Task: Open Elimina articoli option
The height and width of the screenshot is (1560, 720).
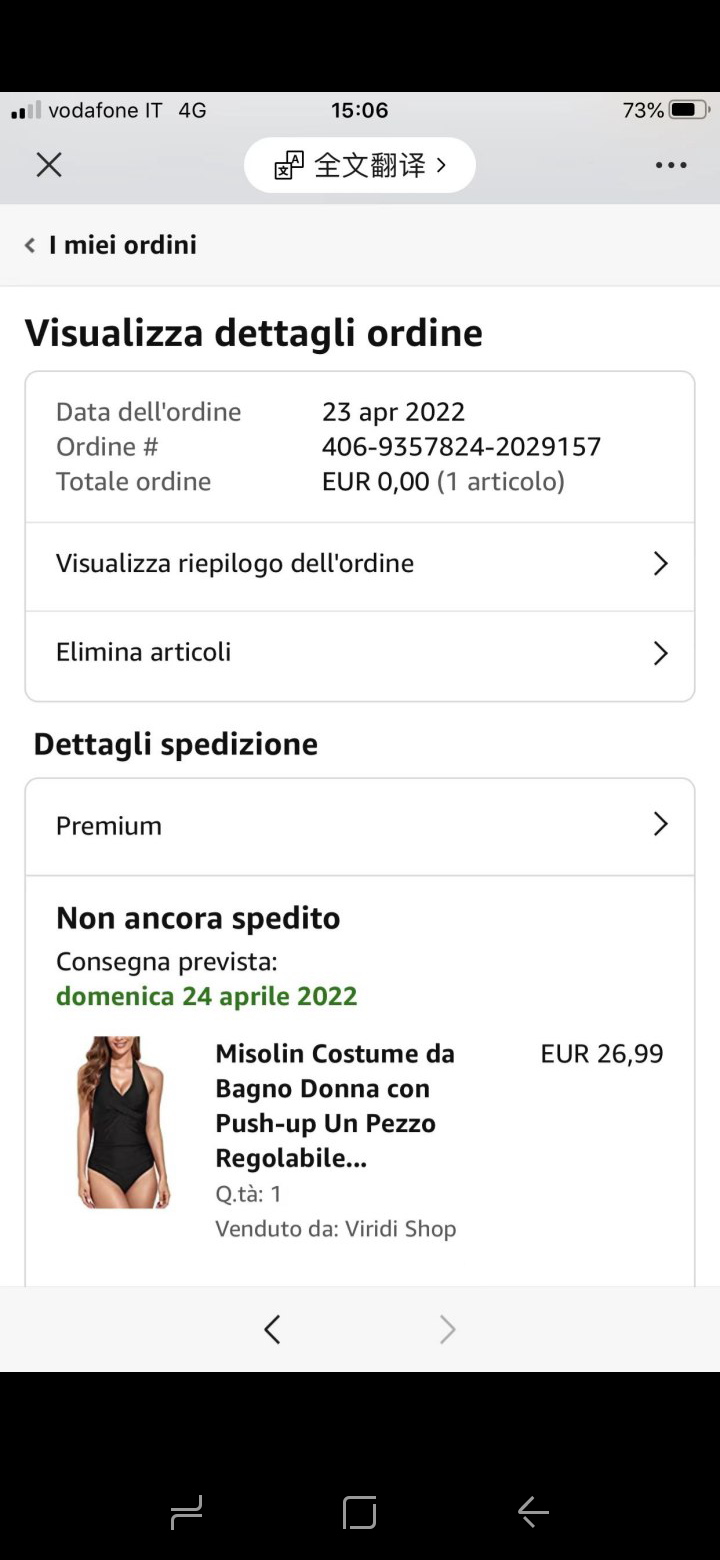Action: pyautogui.click(x=144, y=653)
